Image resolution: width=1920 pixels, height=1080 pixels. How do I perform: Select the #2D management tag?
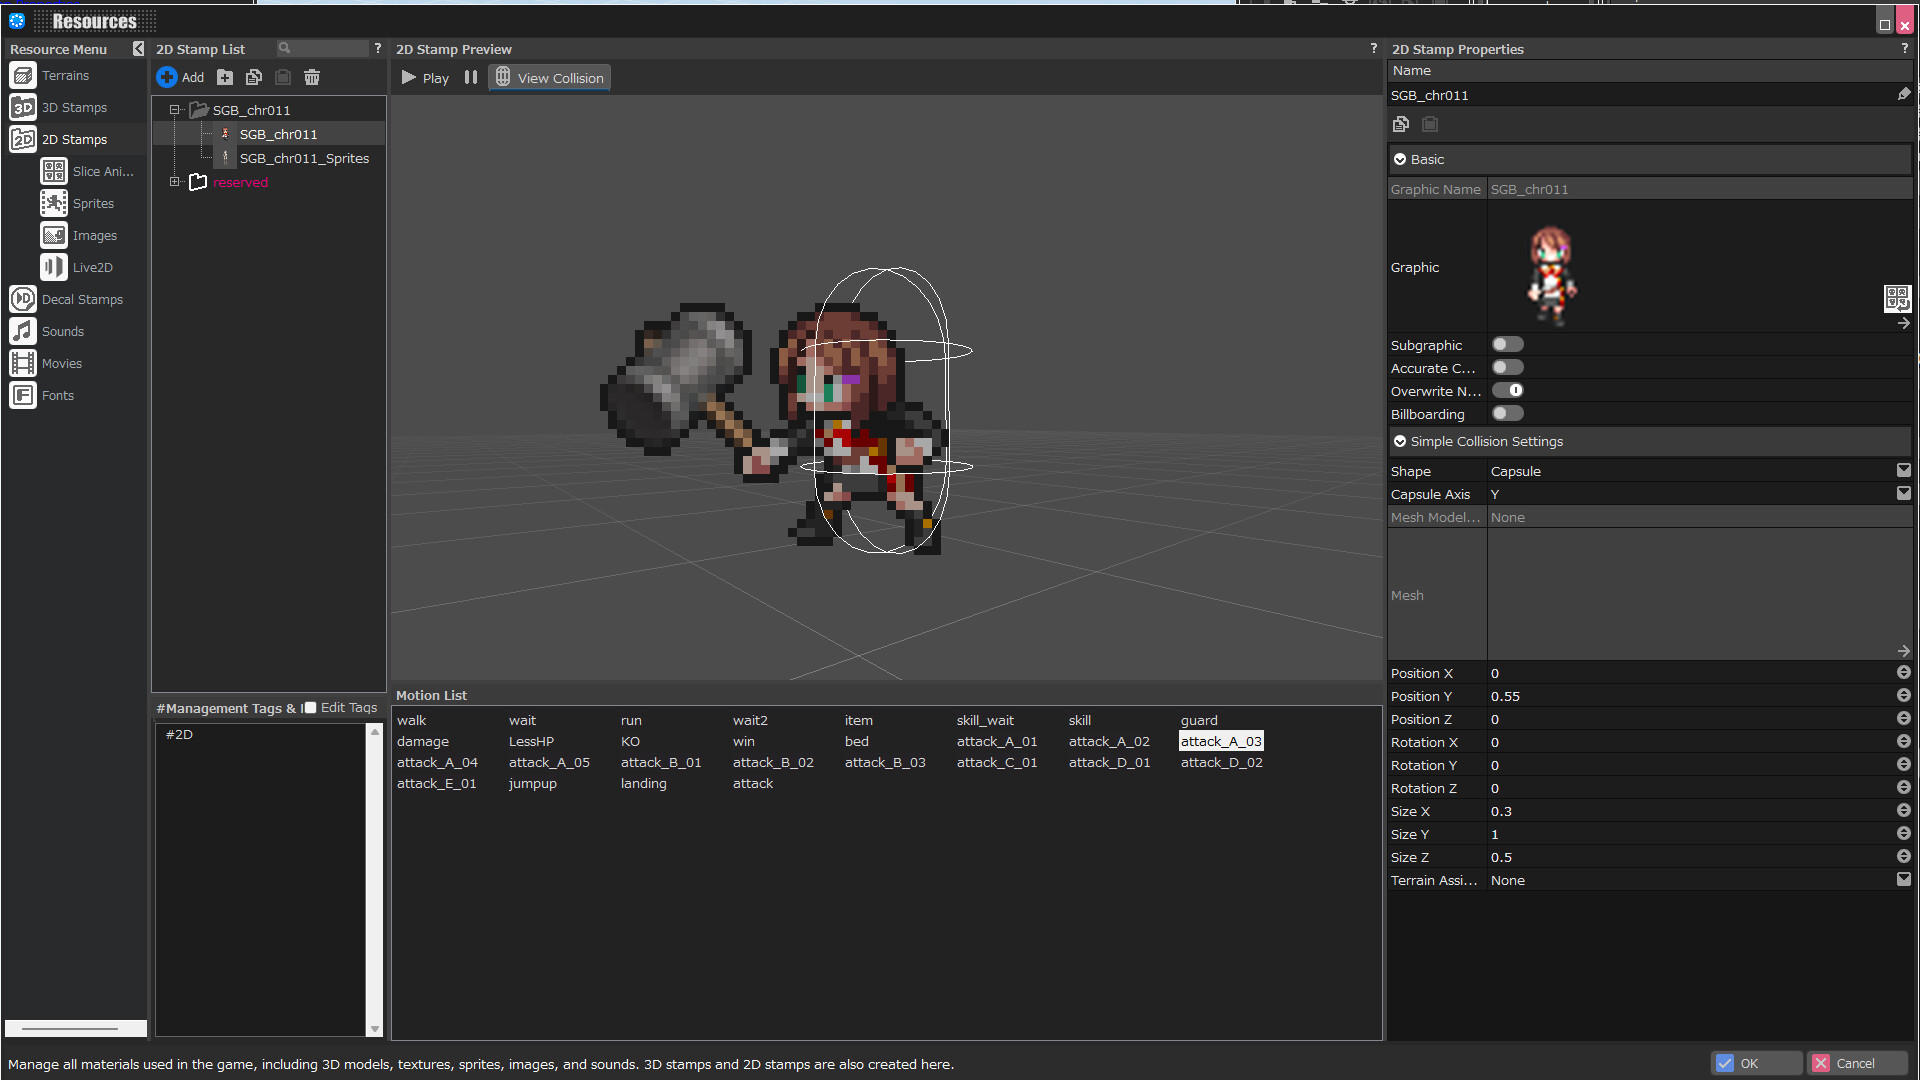[180, 734]
